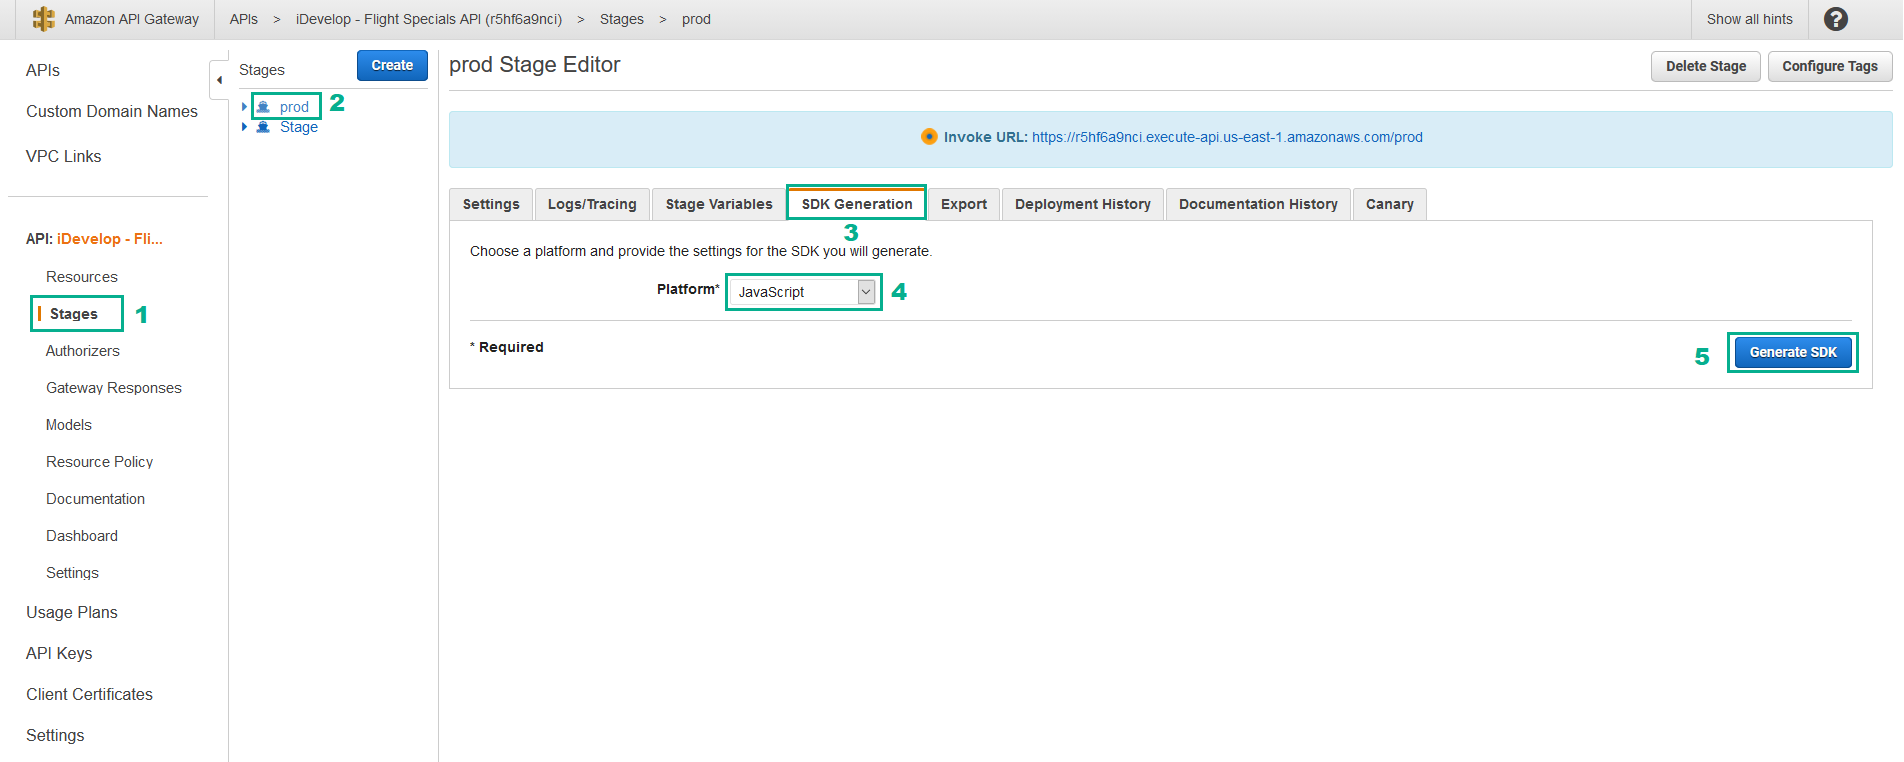The image size is (1904, 762).
Task: Click Show all hints
Action: [1750, 19]
